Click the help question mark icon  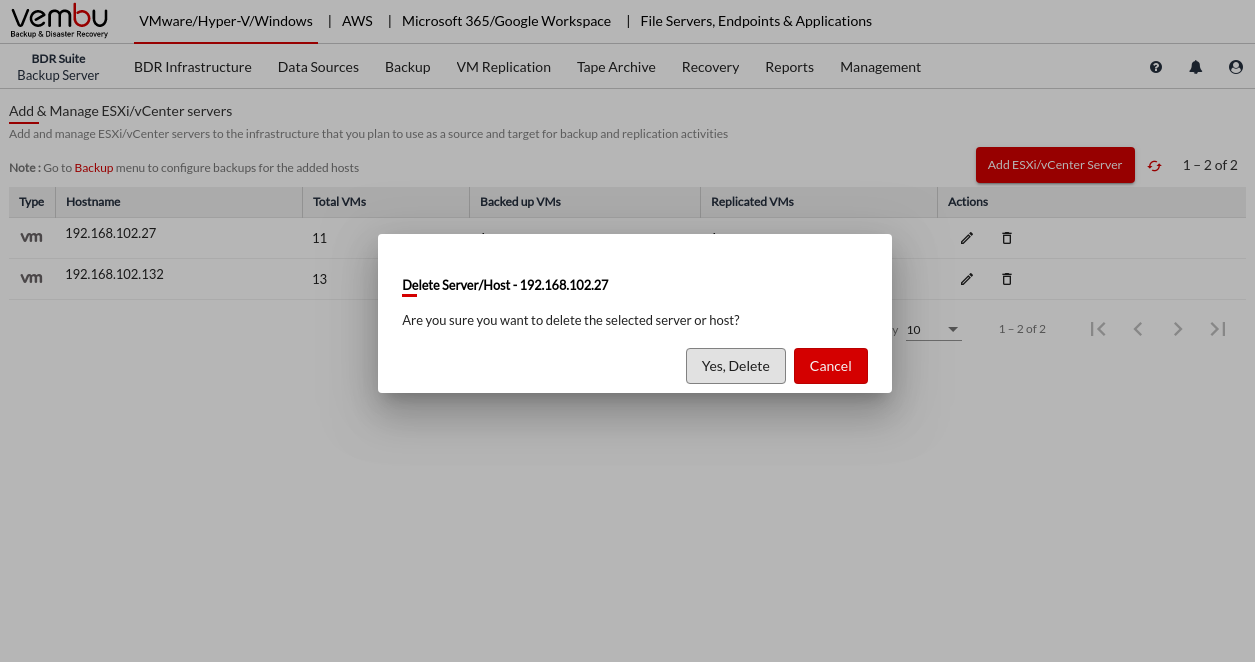pyautogui.click(x=1156, y=67)
